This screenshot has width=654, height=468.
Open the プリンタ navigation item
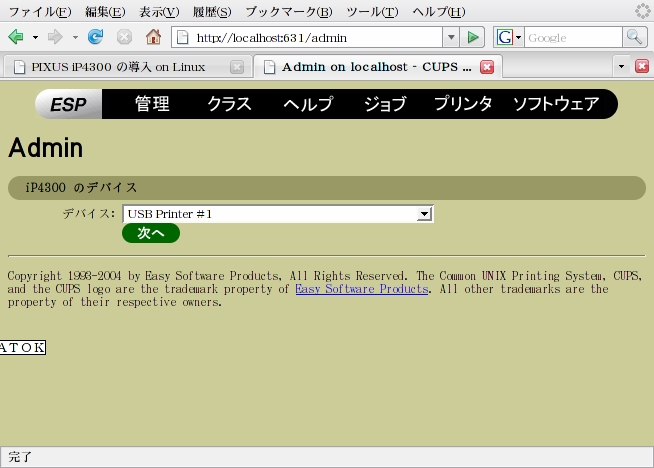463,104
